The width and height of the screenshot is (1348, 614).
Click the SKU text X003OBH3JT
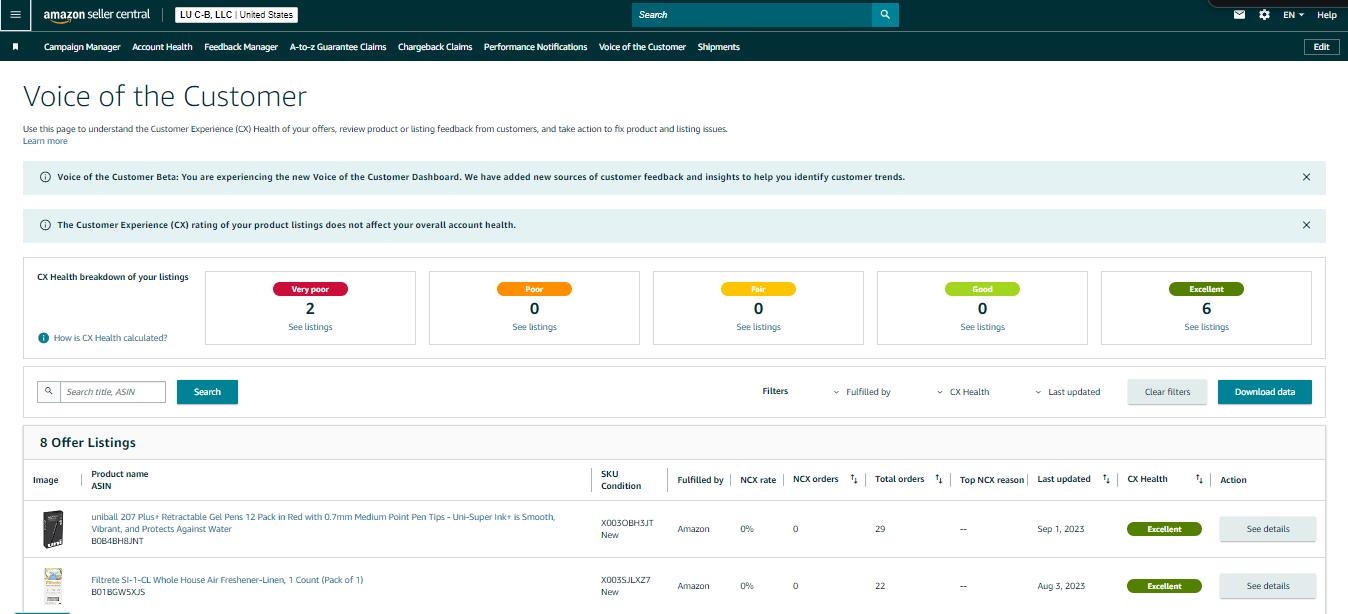click(x=626, y=523)
